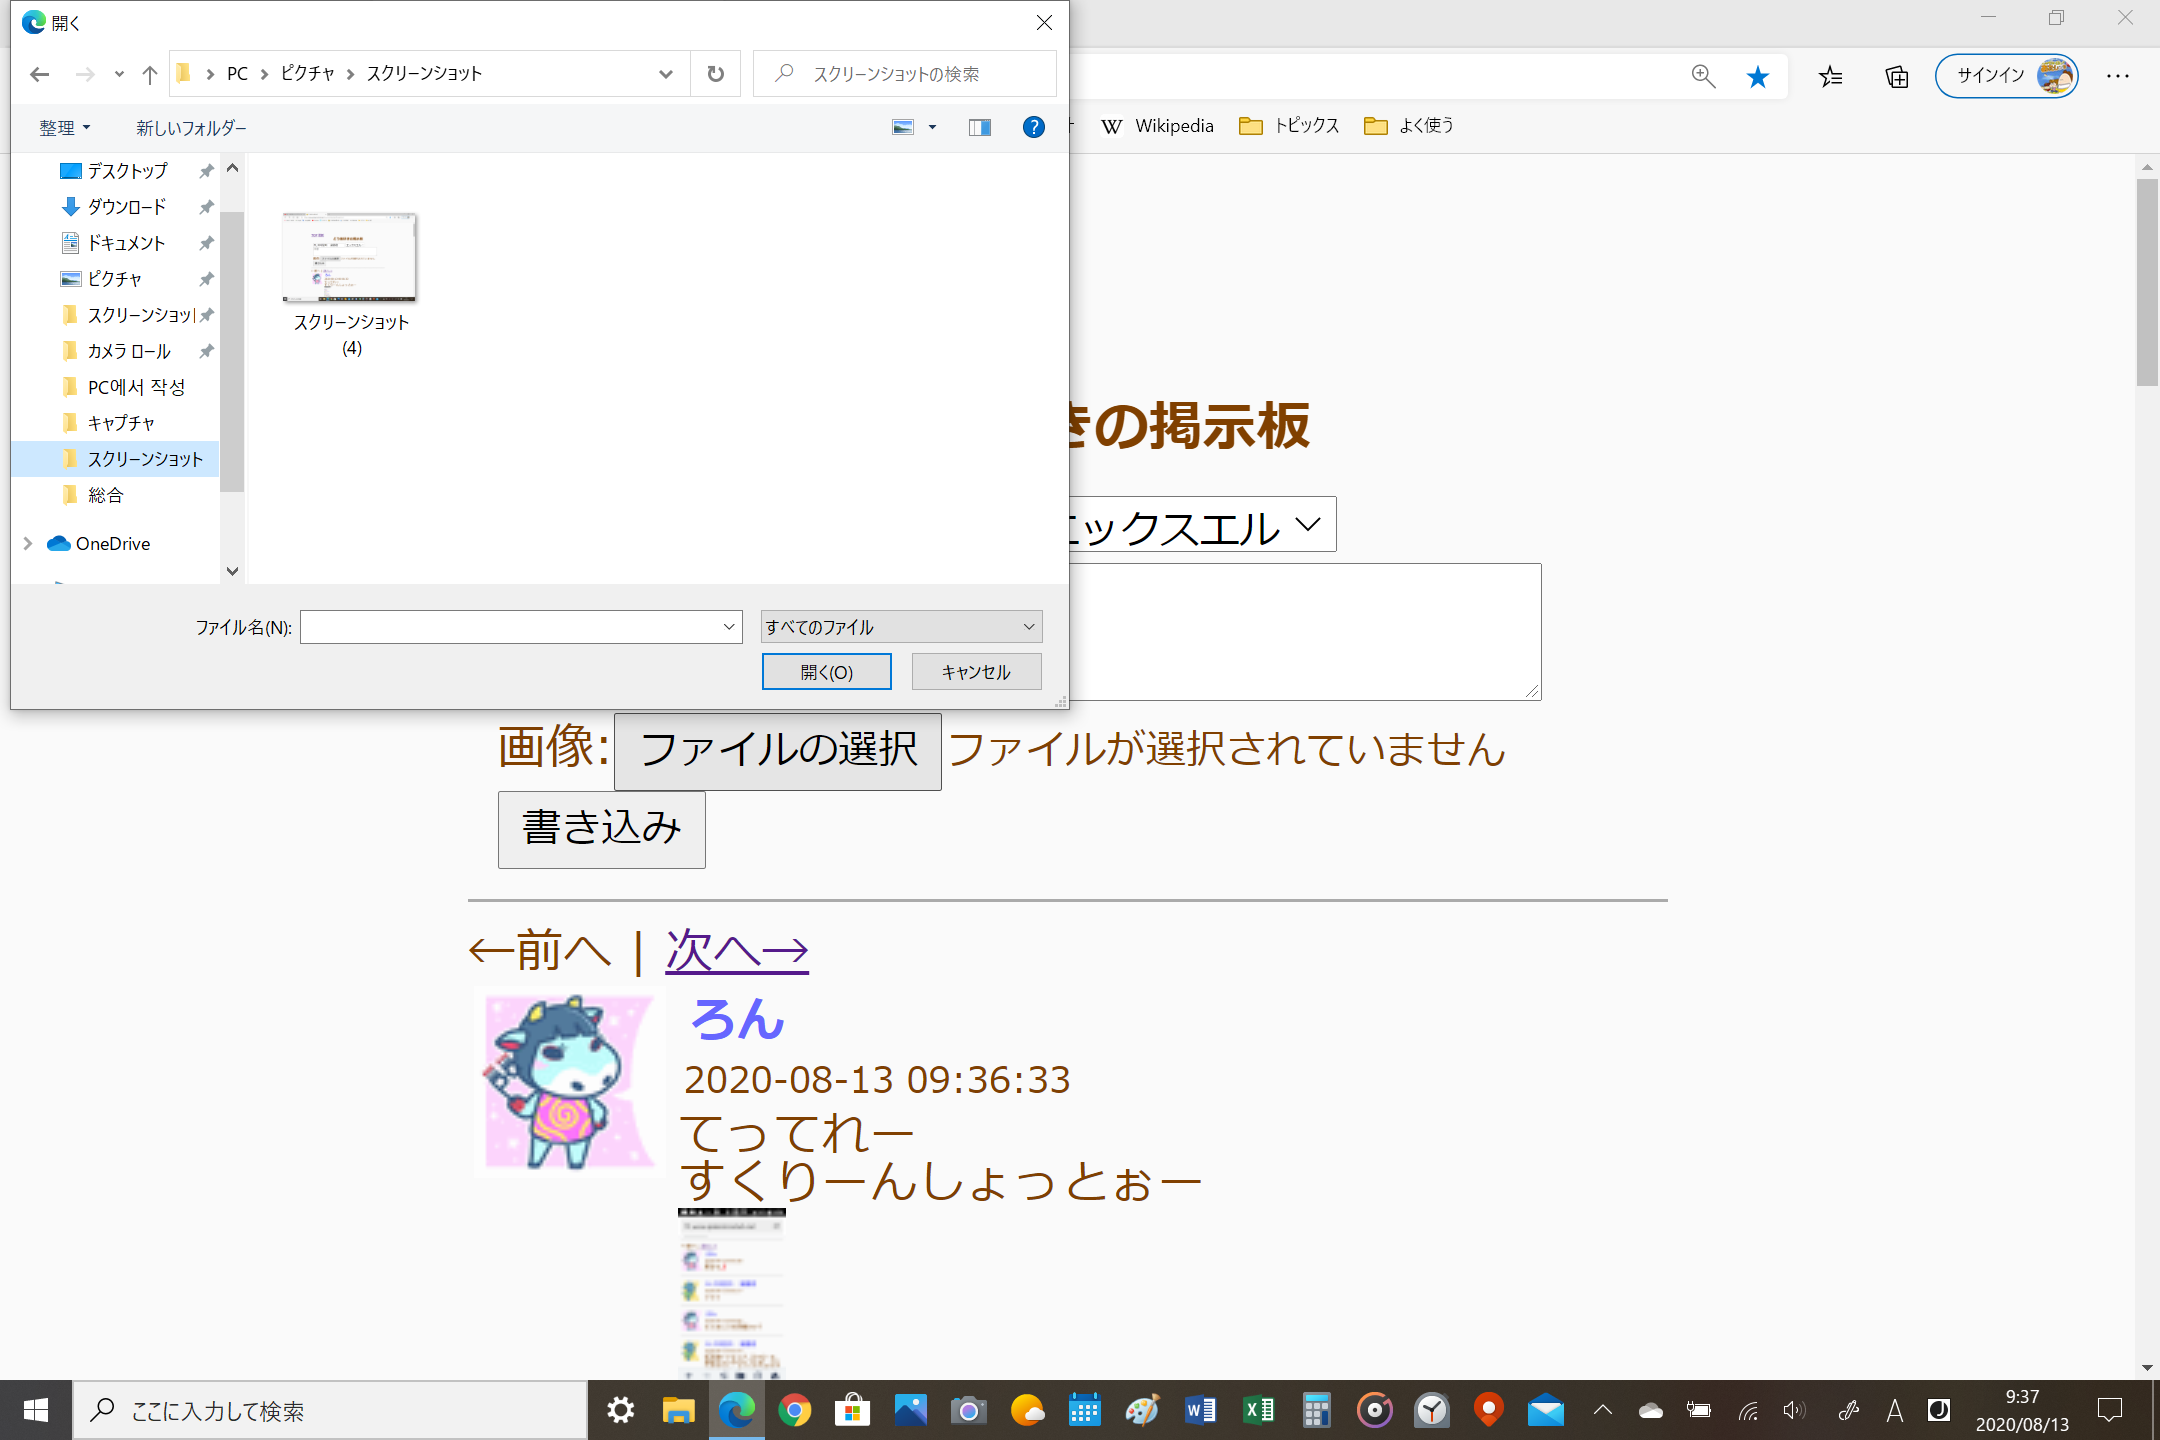Open the 整理 menu
This screenshot has height=1440, width=2160.
64,128
